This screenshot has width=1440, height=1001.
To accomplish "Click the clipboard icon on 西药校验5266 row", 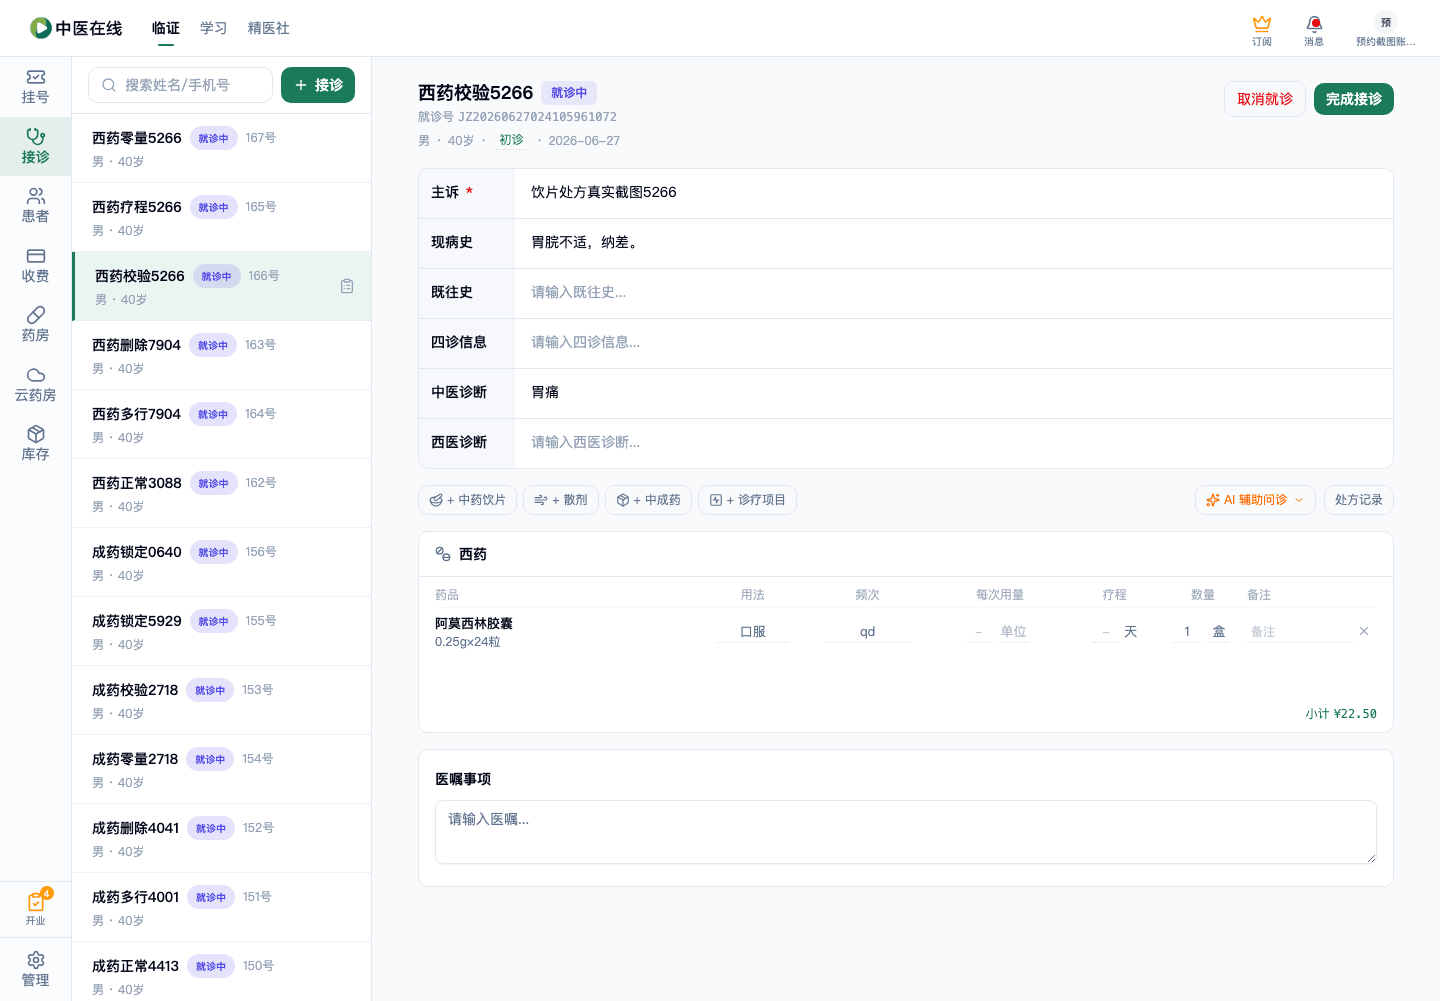I will coord(347,286).
